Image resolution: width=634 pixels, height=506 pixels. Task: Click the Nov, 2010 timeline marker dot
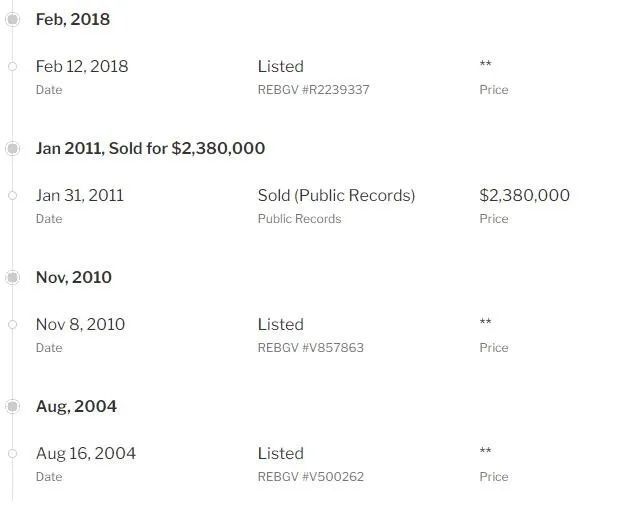[13, 277]
